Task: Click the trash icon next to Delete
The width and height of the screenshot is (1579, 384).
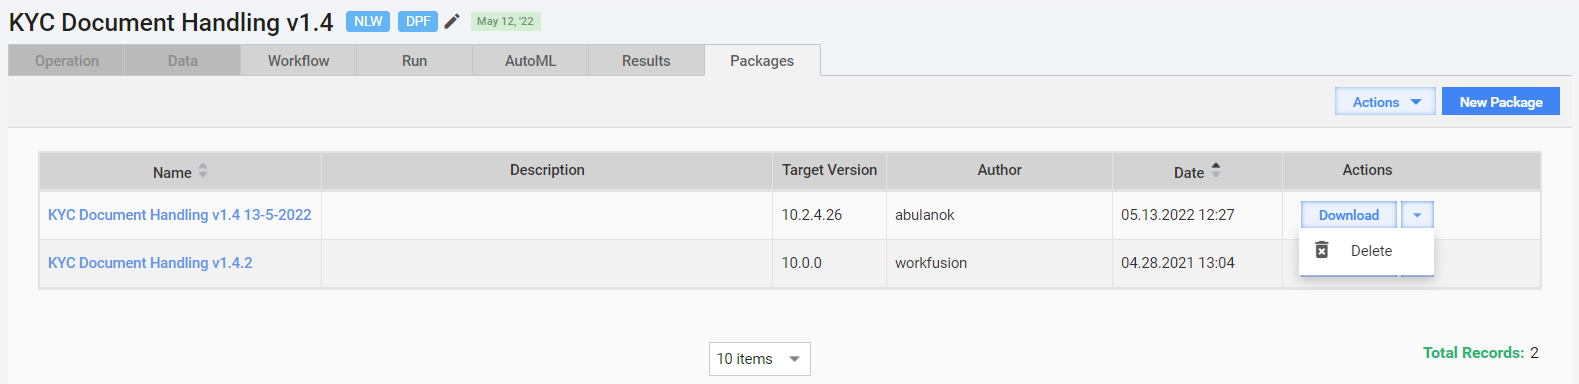Action: (x=1322, y=250)
